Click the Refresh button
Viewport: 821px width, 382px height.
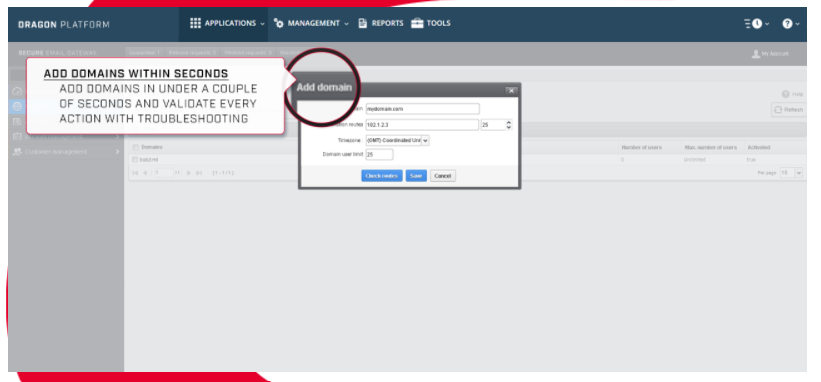789,110
